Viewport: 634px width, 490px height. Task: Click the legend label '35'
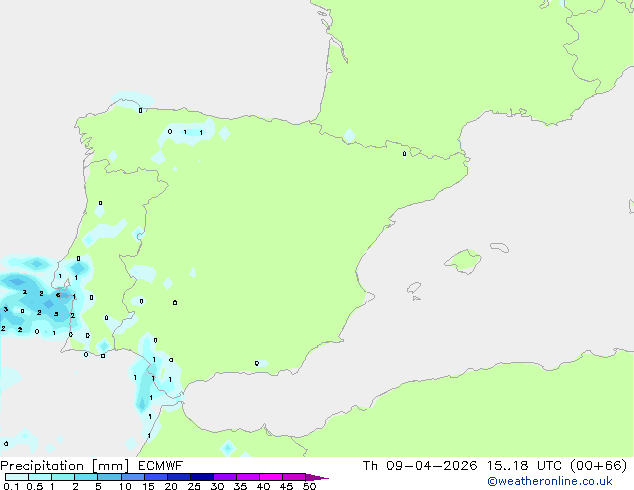(240, 486)
